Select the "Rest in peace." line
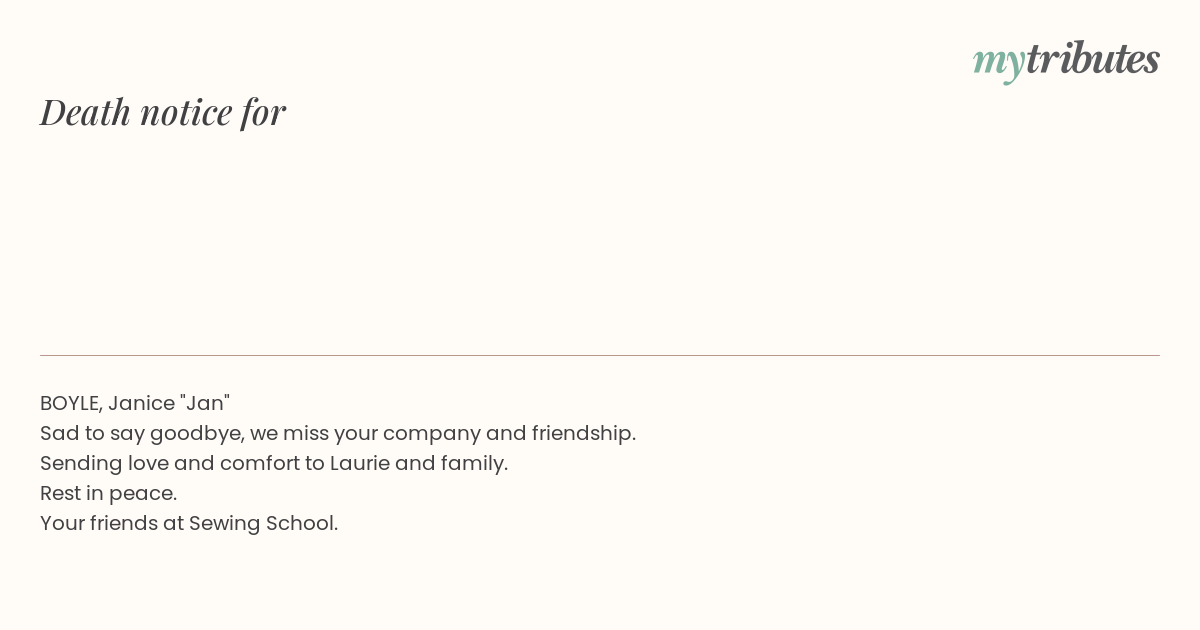The height and width of the screenshot is (630, 1200). (109, 493)
